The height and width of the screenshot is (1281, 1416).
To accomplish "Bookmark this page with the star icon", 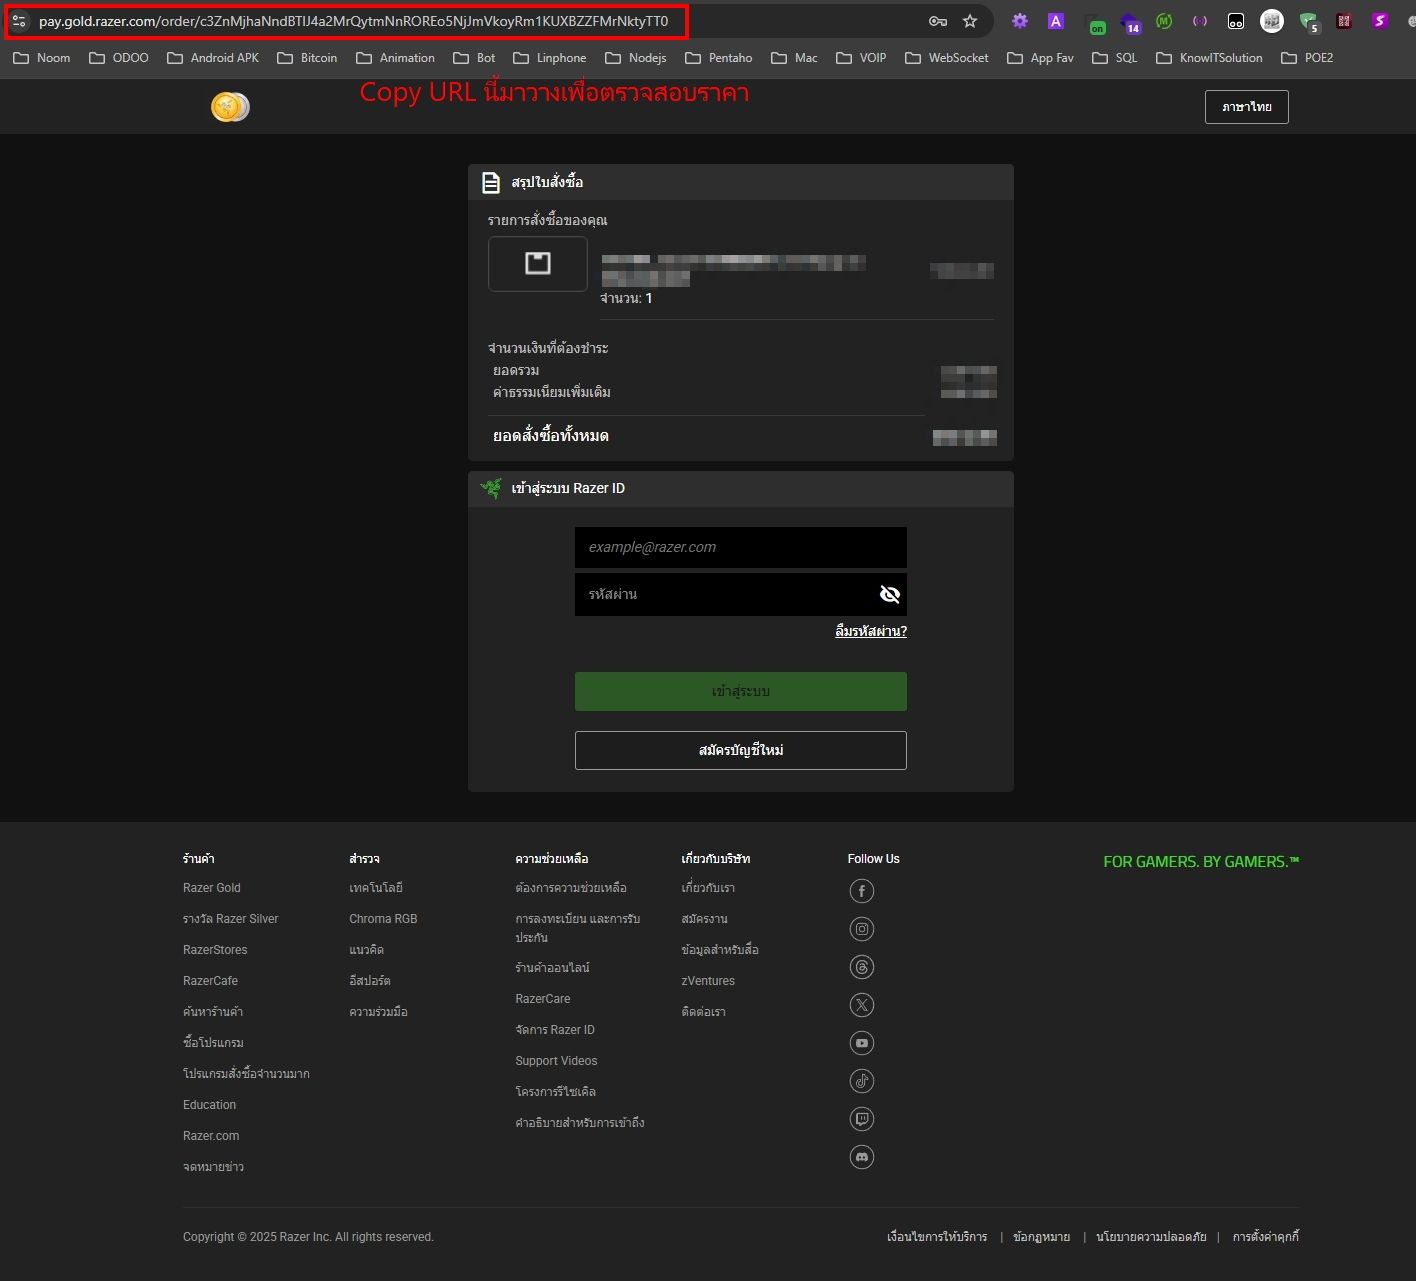I will pyautogui.click(x=969, y=21).
